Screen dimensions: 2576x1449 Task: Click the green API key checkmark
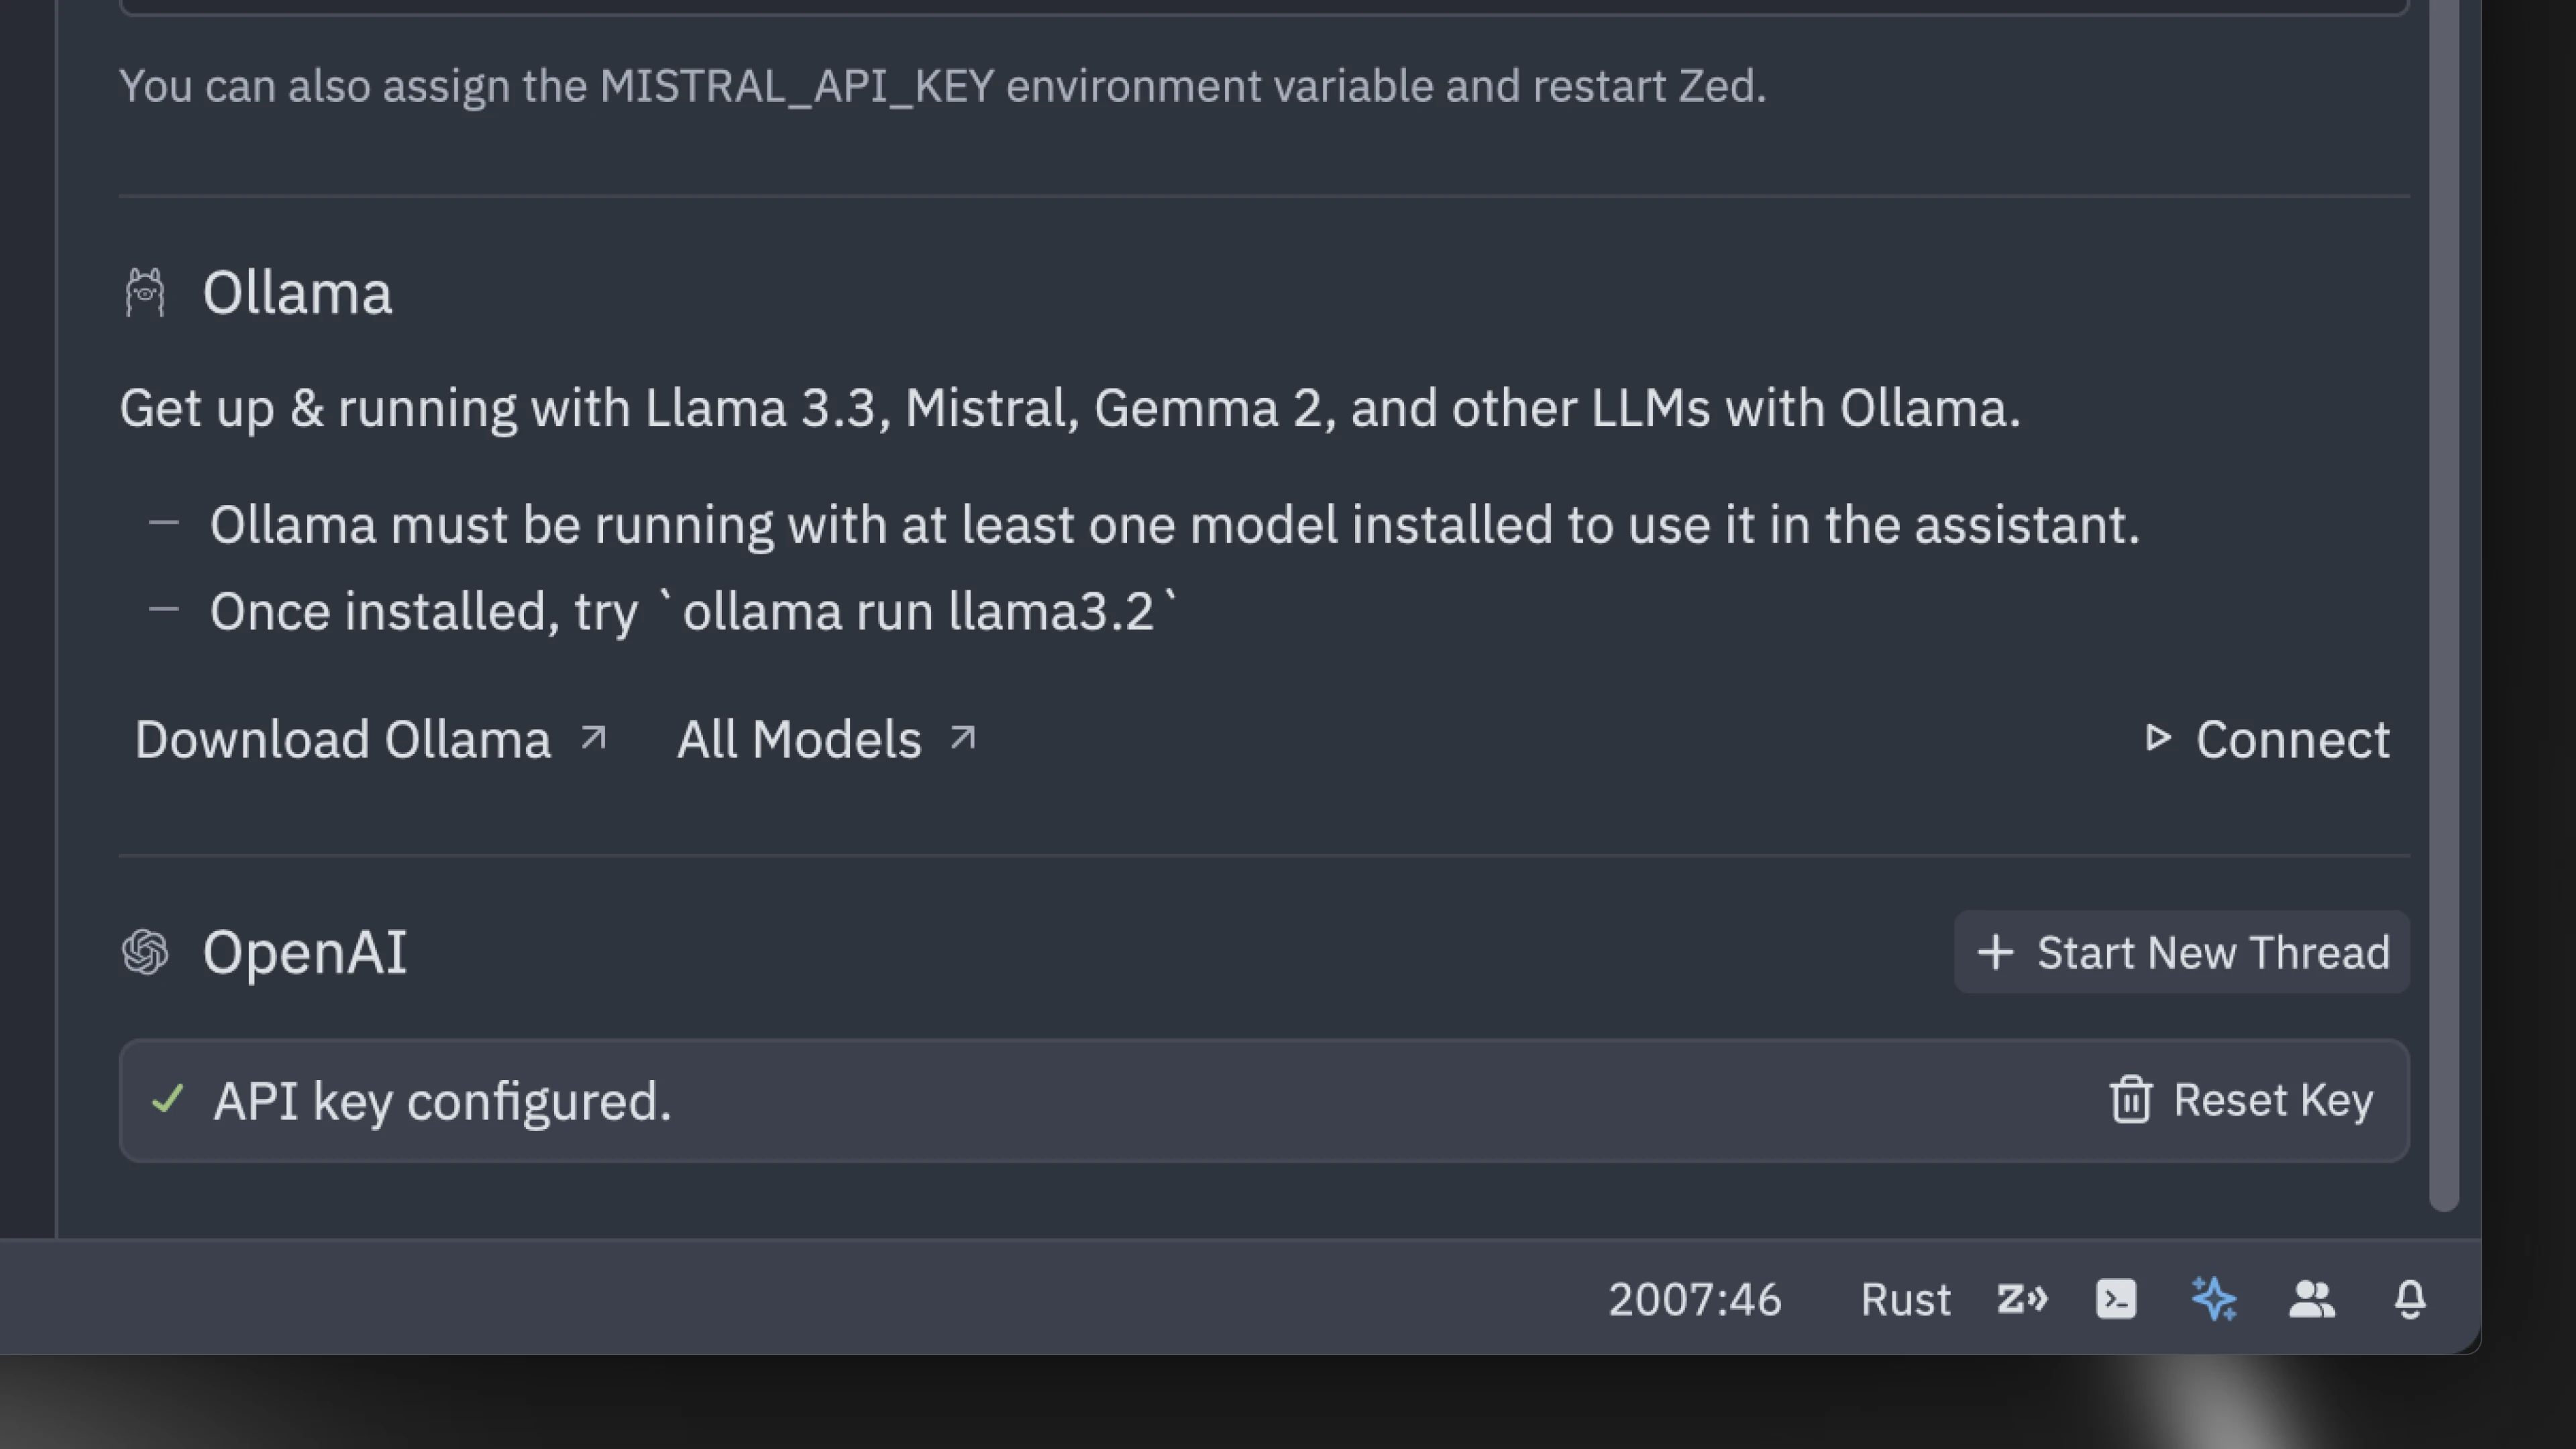168,1100
